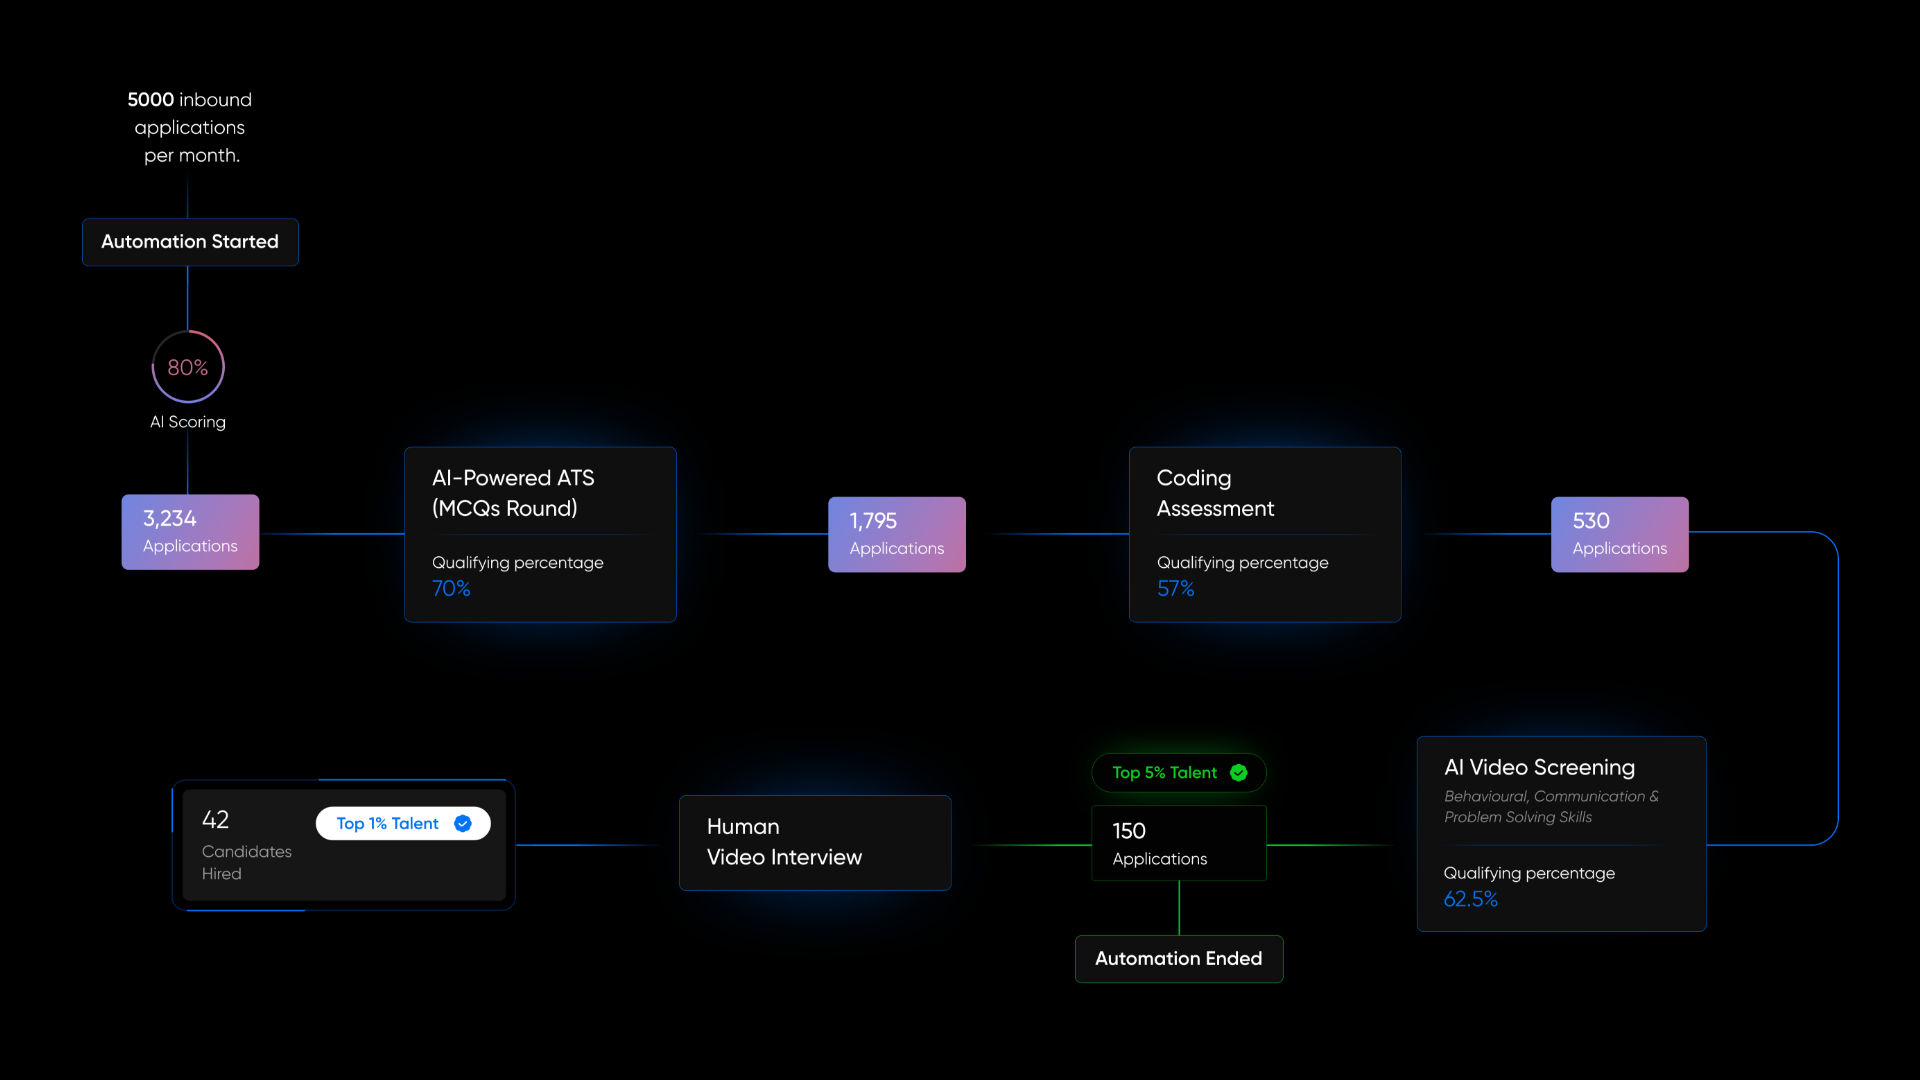Open the Coding Assessment card
The height and width of the screenshot is (1080, 1920).
(x=1264, y=534)
